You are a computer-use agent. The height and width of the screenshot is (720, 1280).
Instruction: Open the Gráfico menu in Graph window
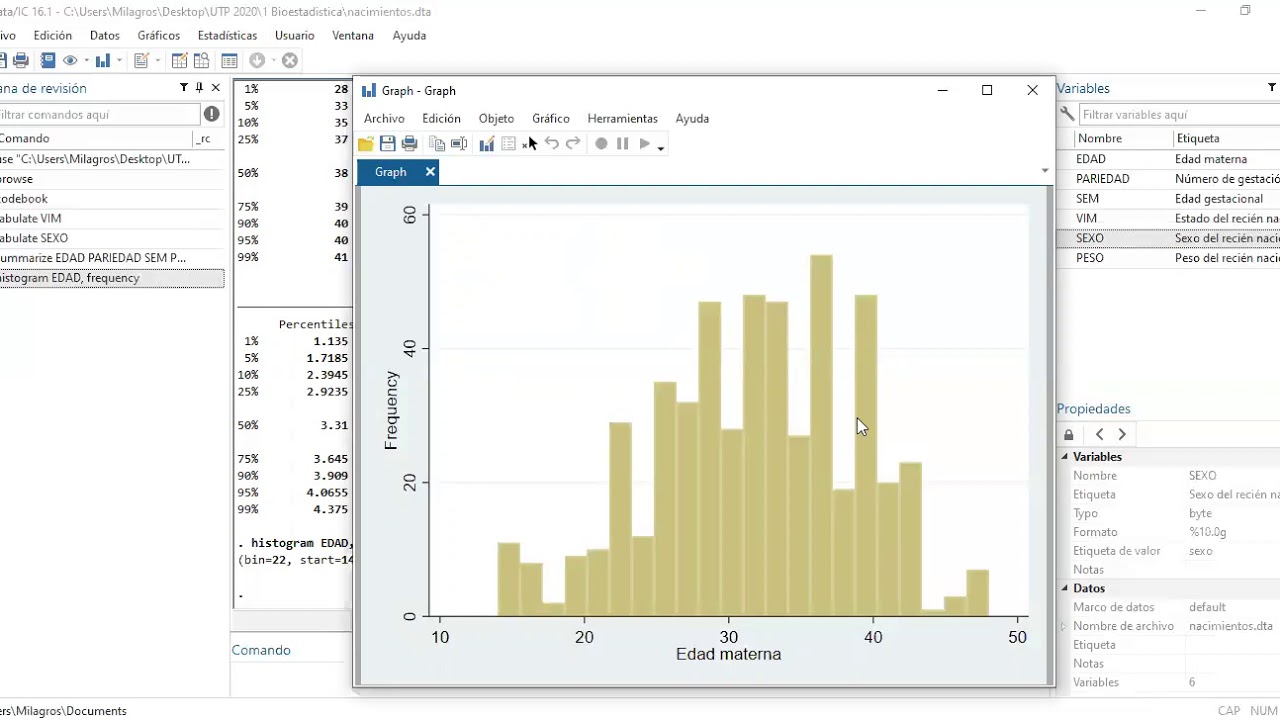550,118
